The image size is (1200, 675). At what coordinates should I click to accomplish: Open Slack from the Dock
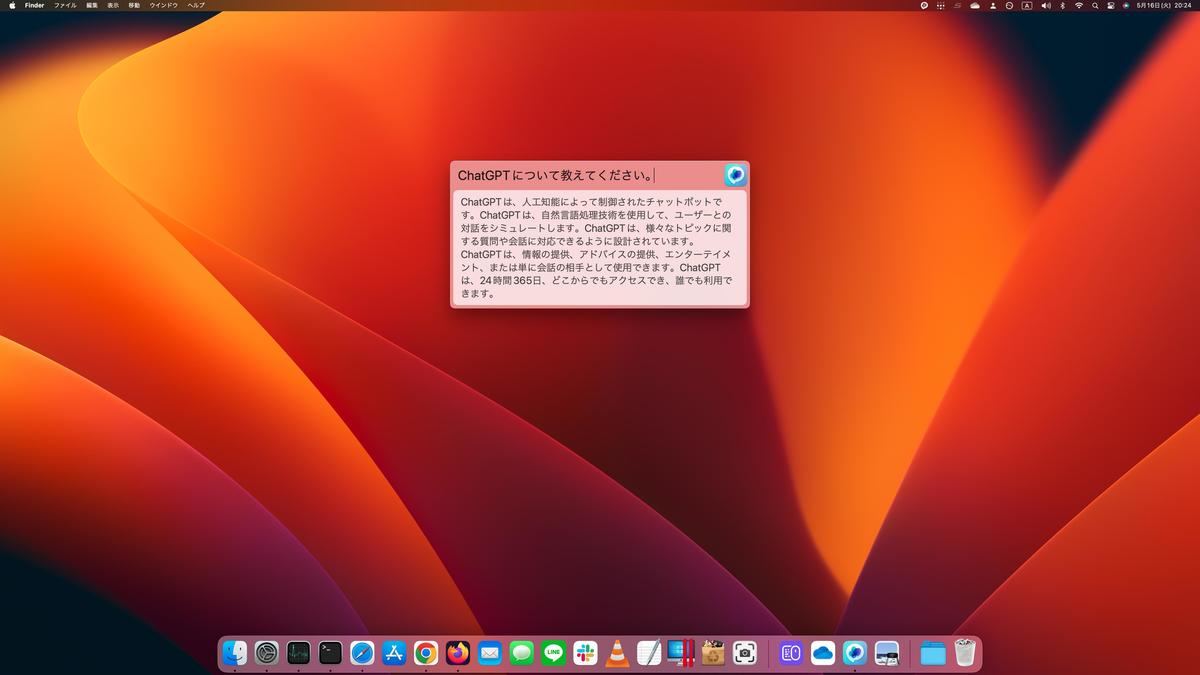point(585,653)
